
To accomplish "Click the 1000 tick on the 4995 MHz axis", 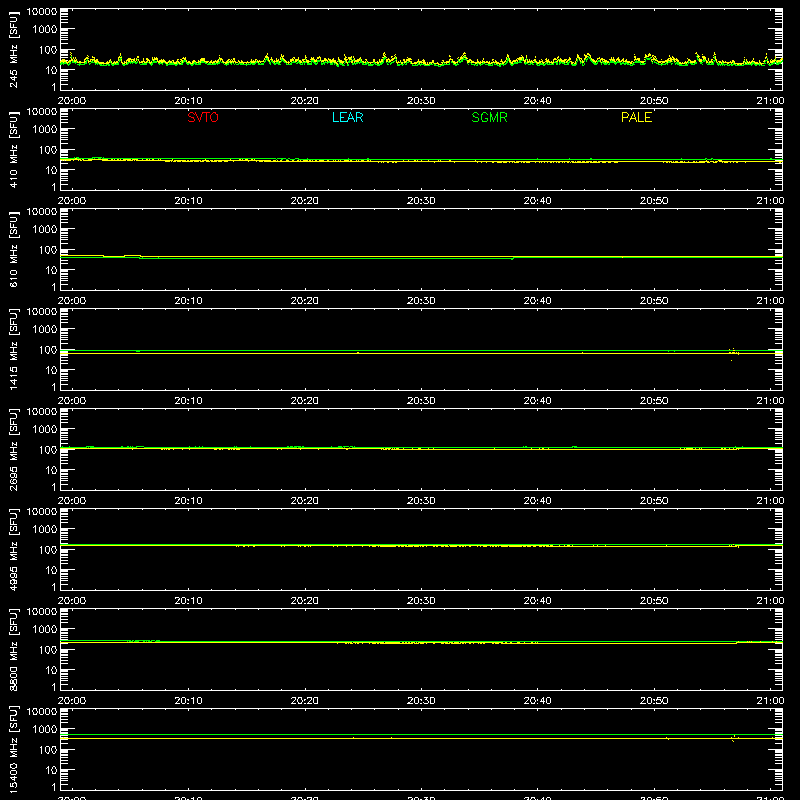I will (45, 529).
